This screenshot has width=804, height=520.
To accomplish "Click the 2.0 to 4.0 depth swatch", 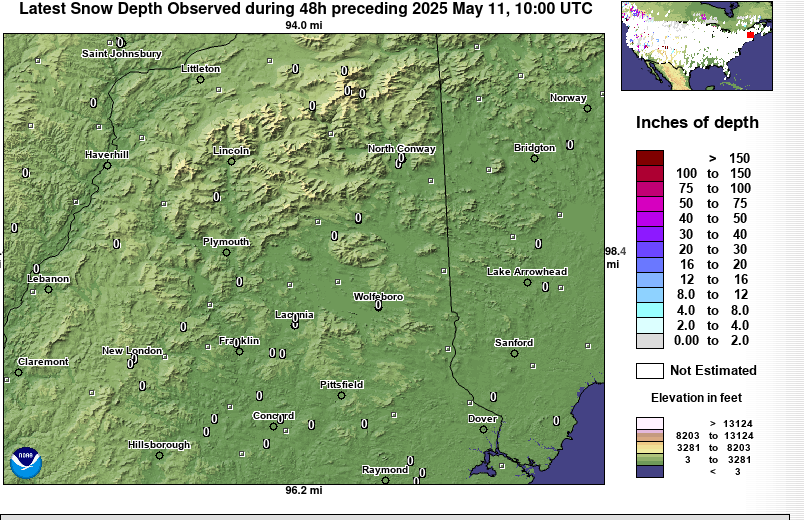I will 650,326.
